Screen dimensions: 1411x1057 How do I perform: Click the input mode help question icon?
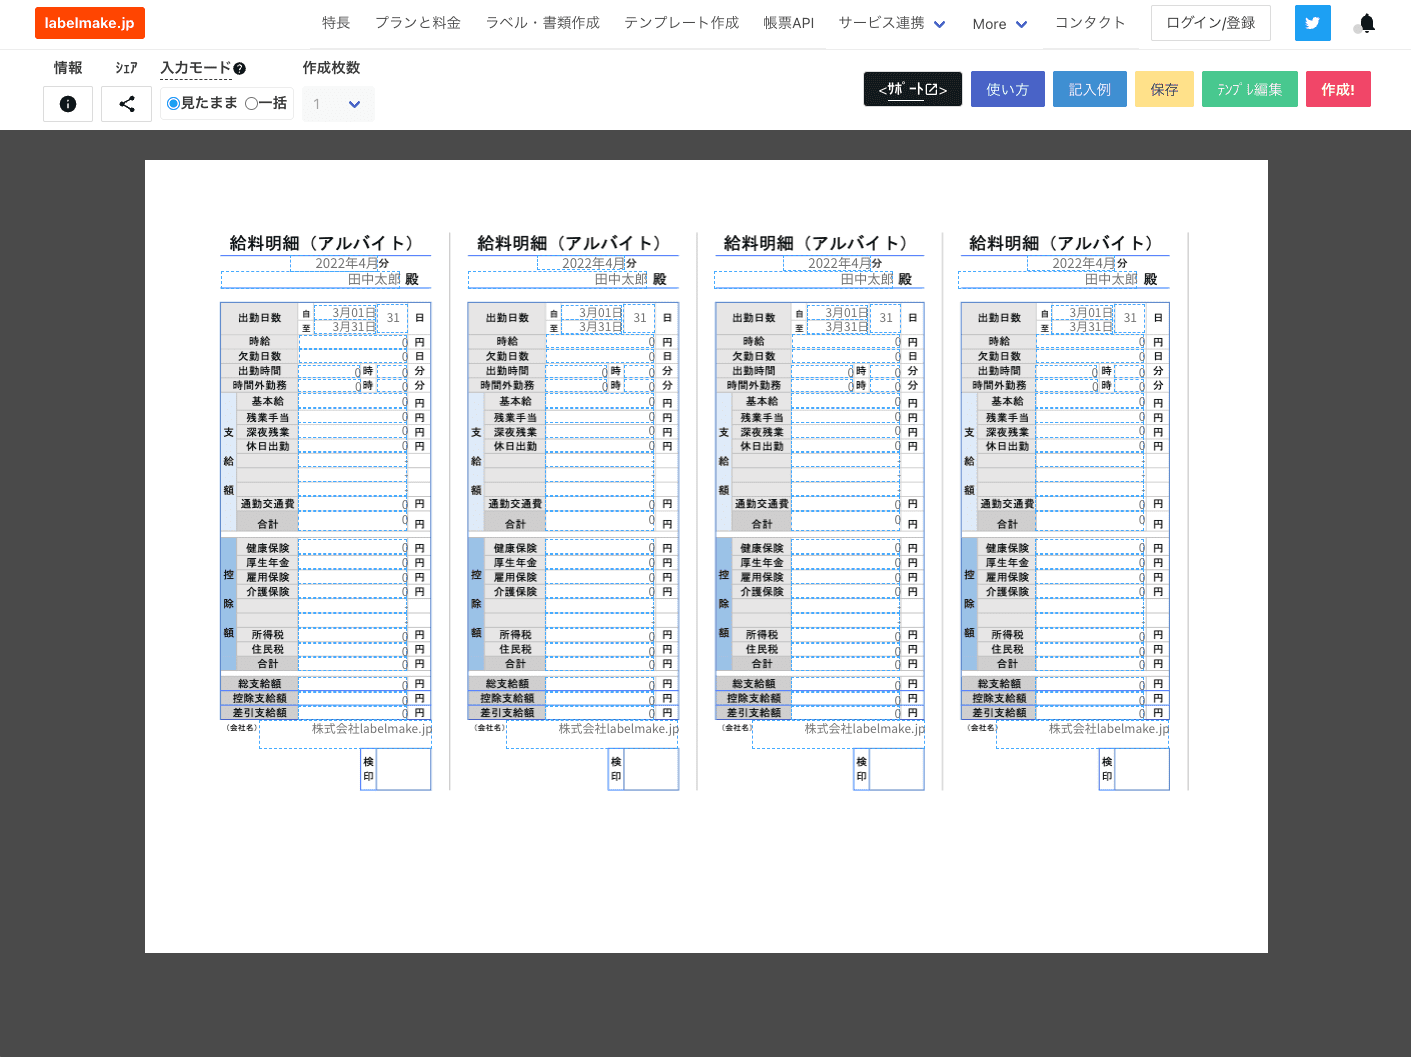point(240,69)
